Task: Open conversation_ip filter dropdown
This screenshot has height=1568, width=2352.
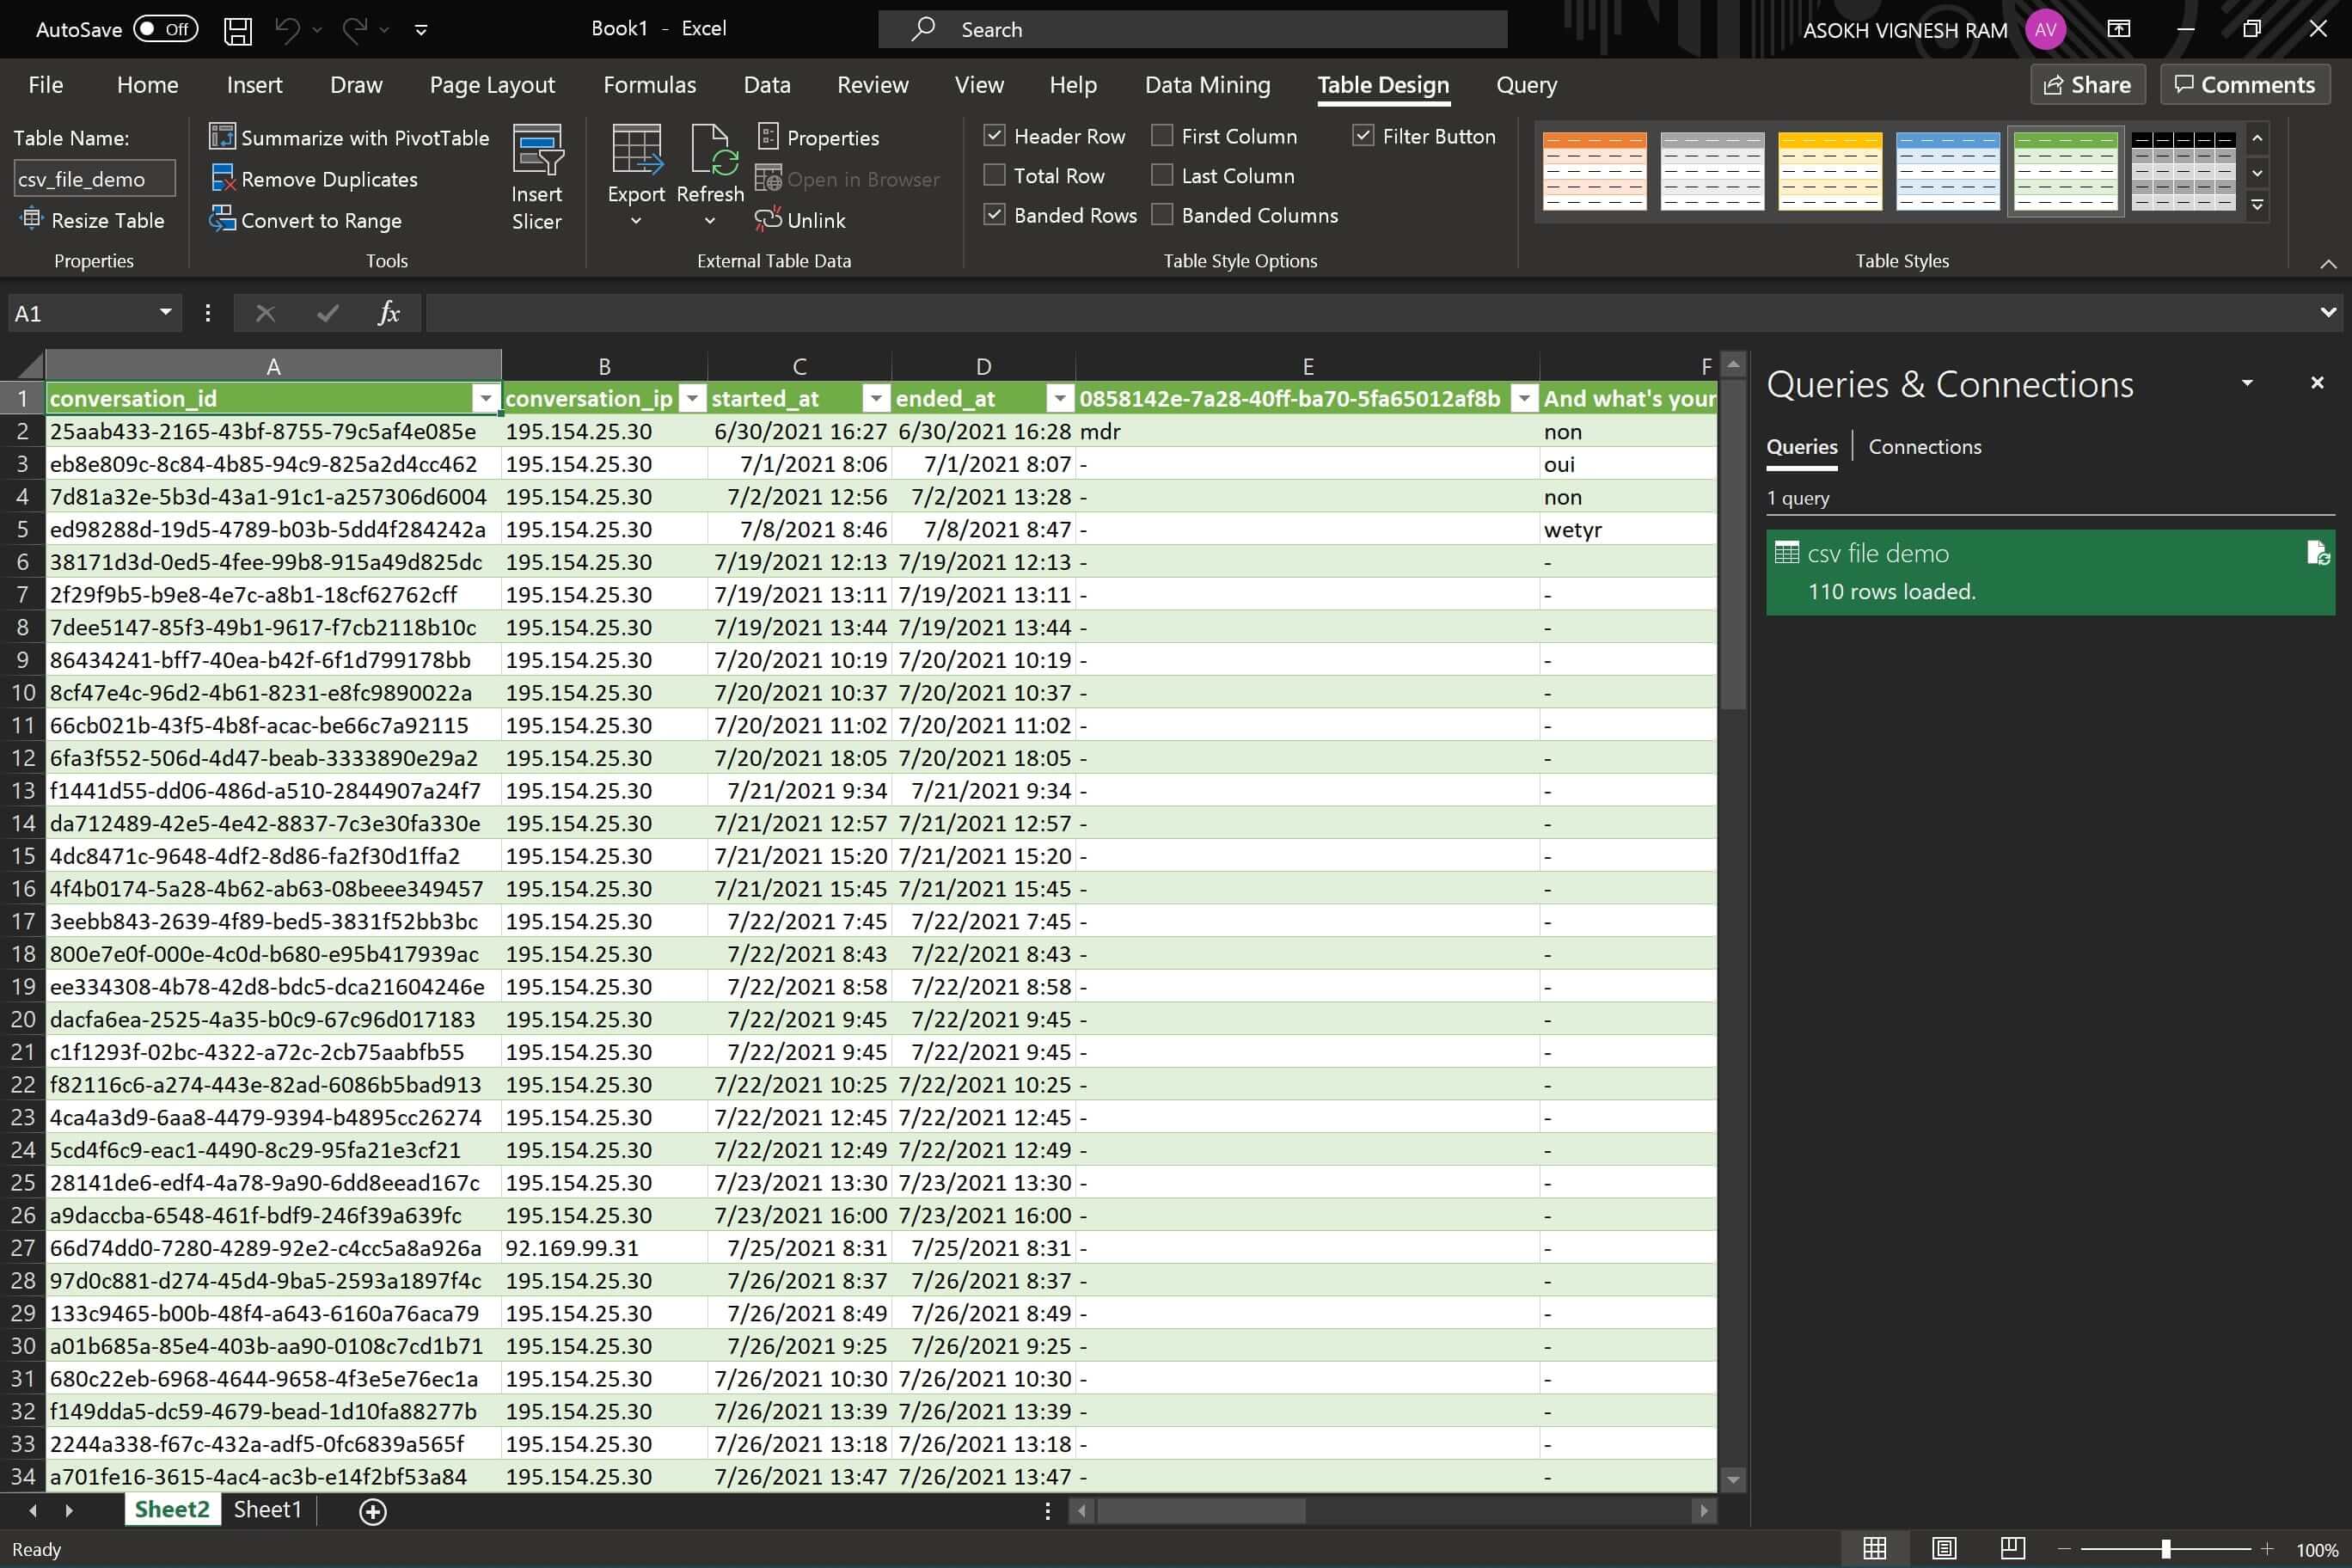Action: (x=691, y=398)
